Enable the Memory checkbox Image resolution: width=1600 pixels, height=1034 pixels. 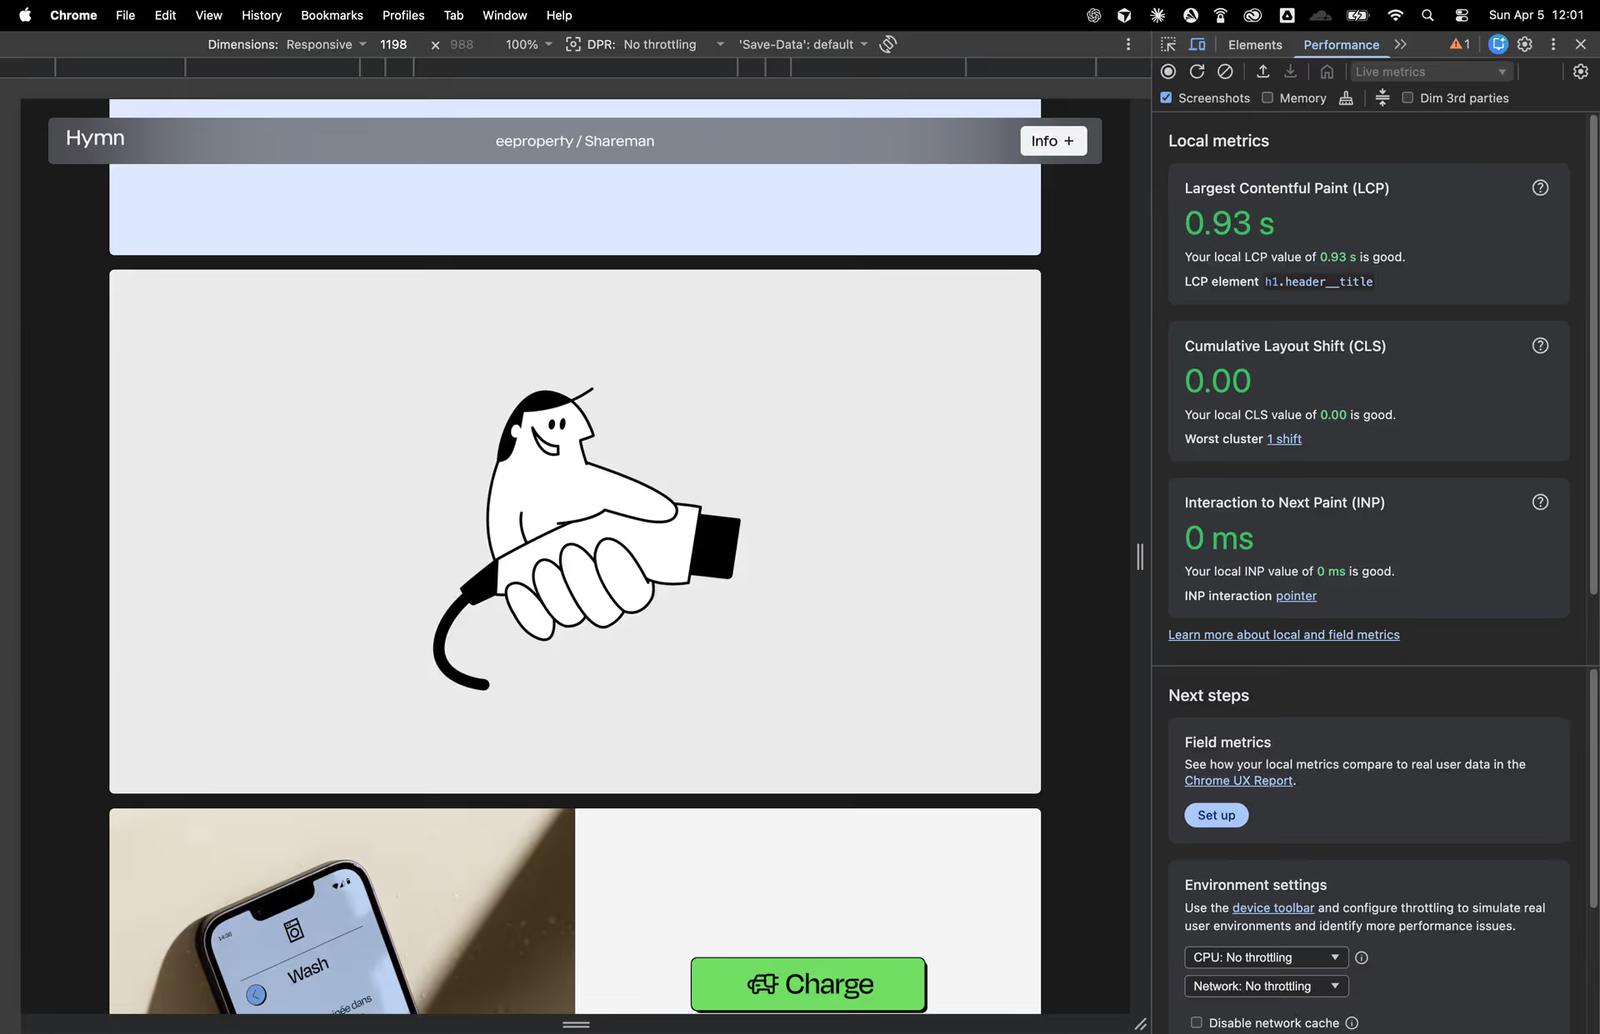(x=1267, y=98)
